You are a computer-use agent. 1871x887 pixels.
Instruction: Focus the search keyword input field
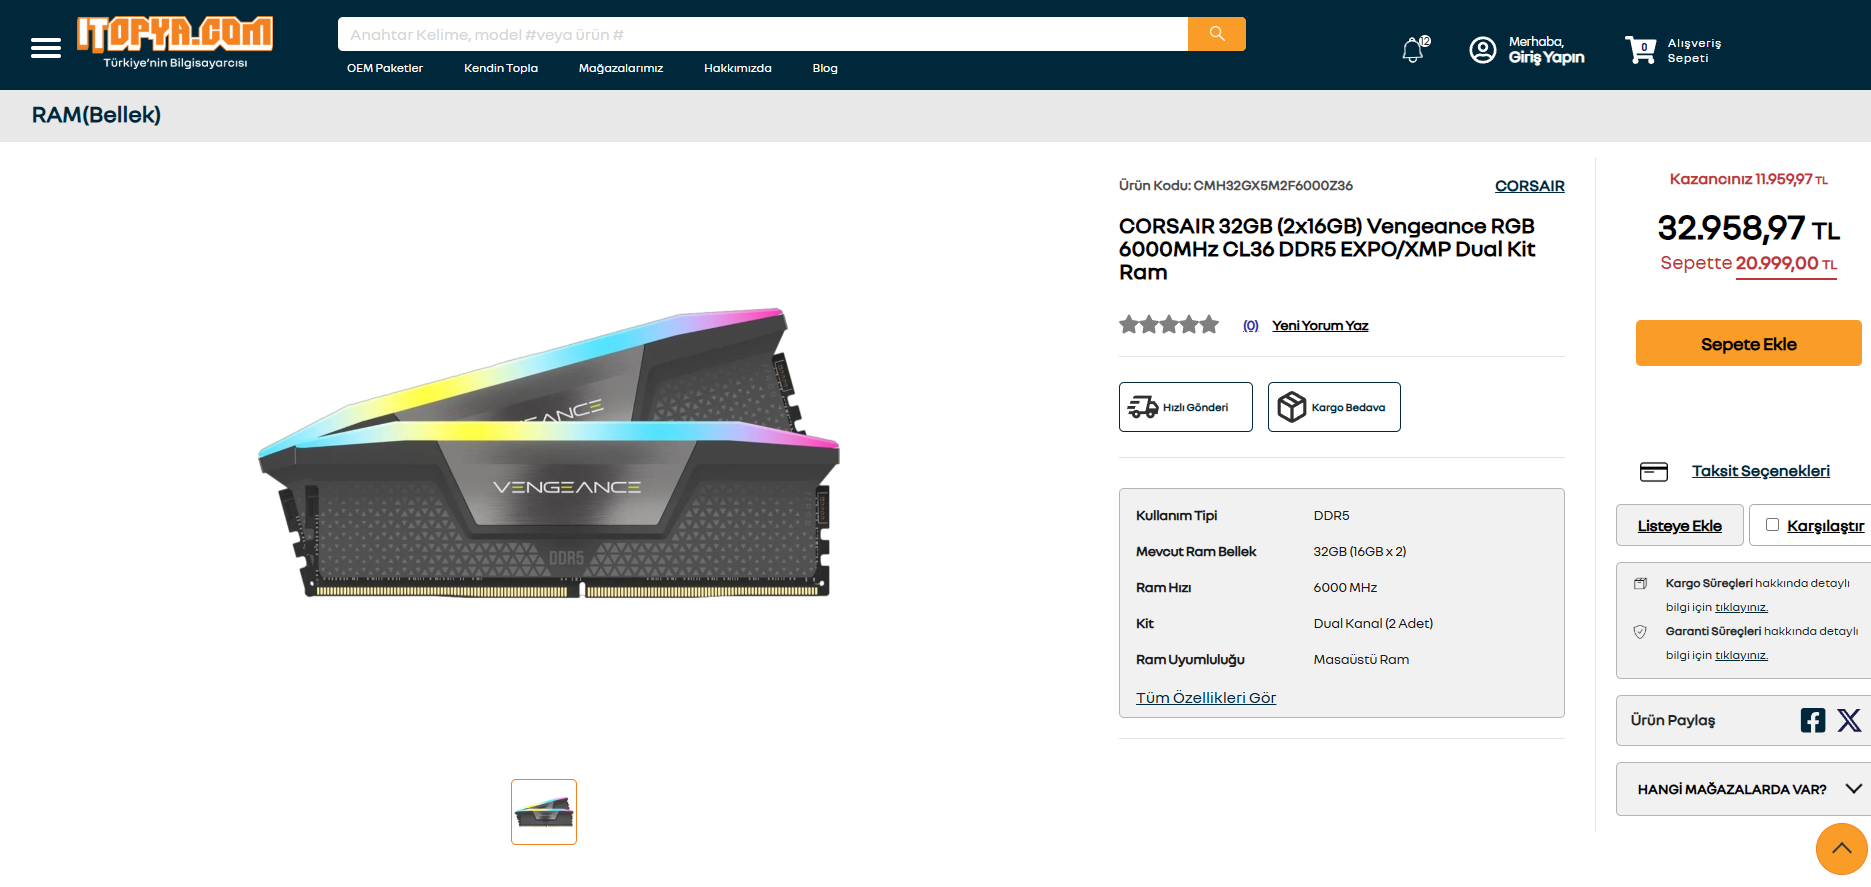coord(763,34)
